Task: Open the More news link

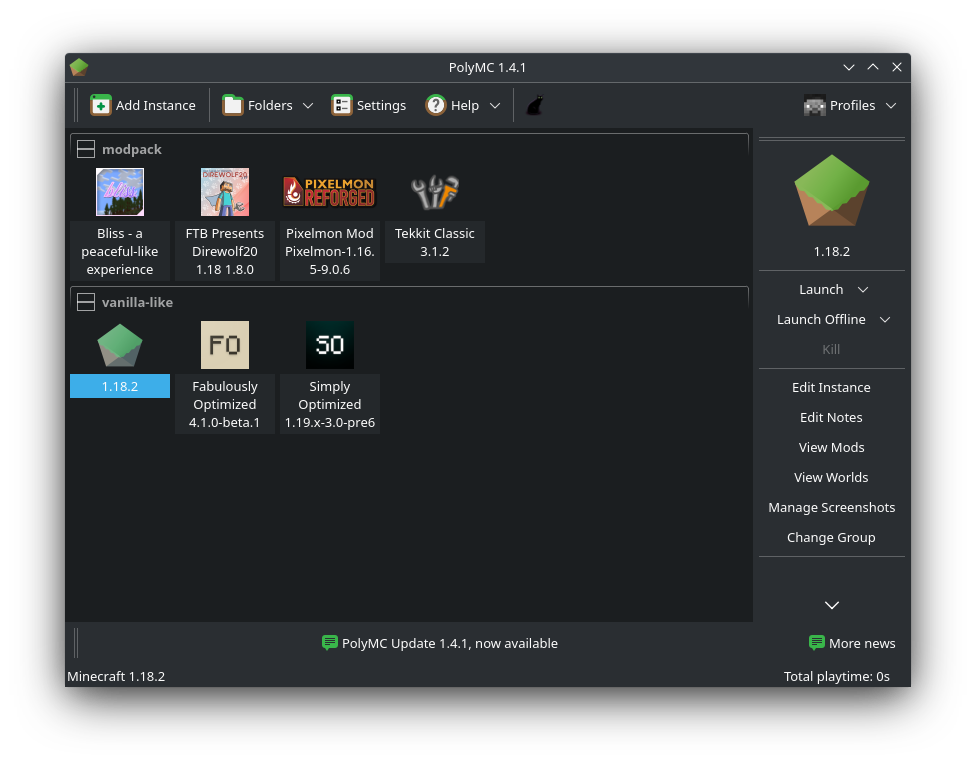Action: [x=862, y=643]
